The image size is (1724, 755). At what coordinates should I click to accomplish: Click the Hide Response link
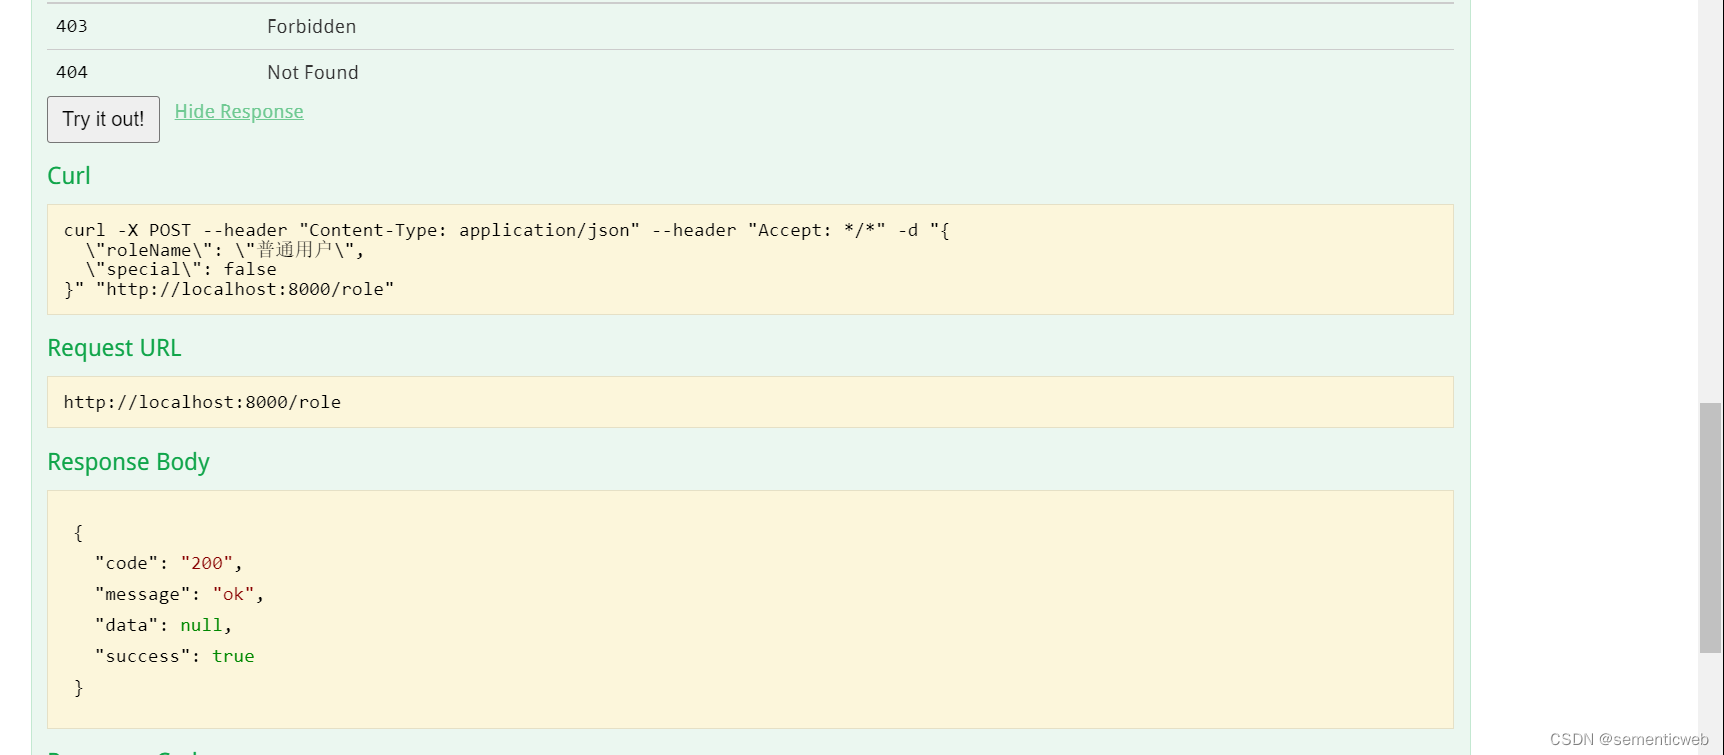239,112
